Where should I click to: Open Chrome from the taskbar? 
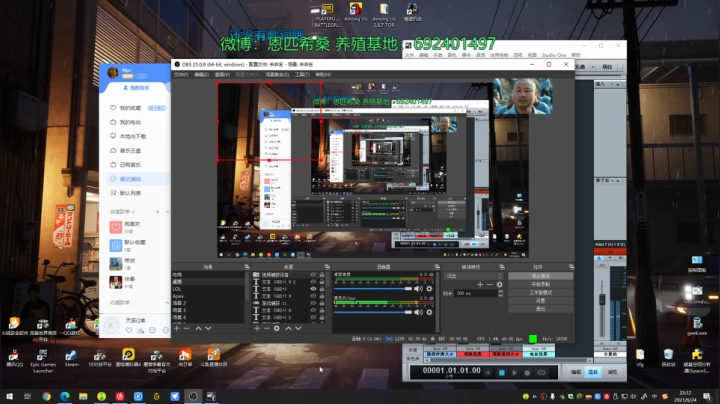pos(46,396)
